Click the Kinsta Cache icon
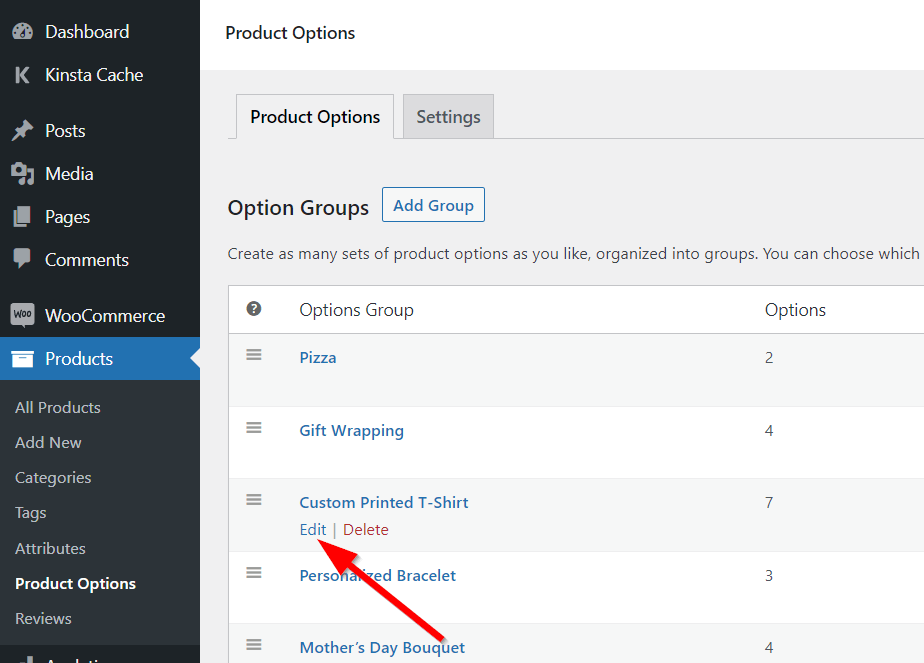This screenshot has width=924, height=663. [x=22, y=75]
